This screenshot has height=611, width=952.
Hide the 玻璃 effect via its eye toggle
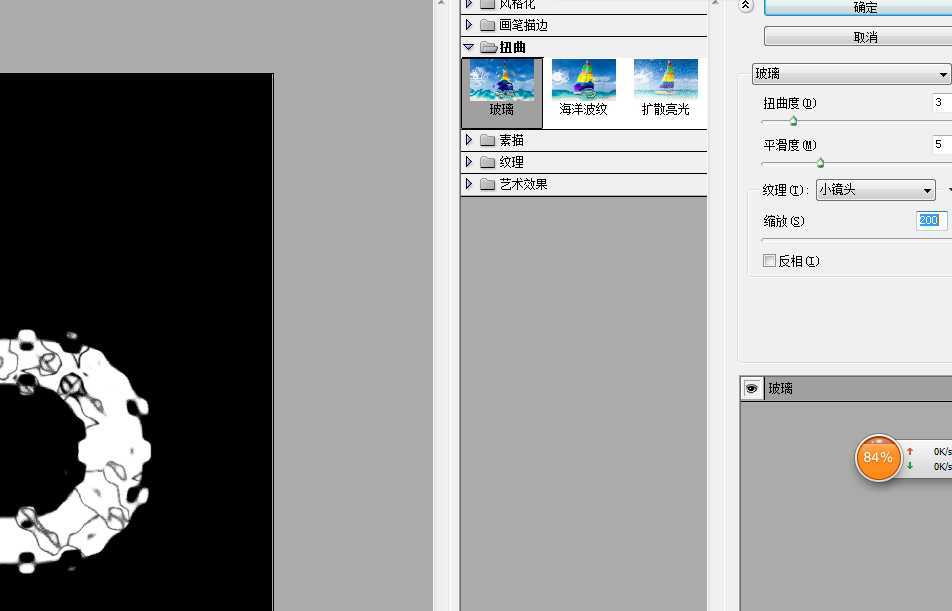point(751,388)
